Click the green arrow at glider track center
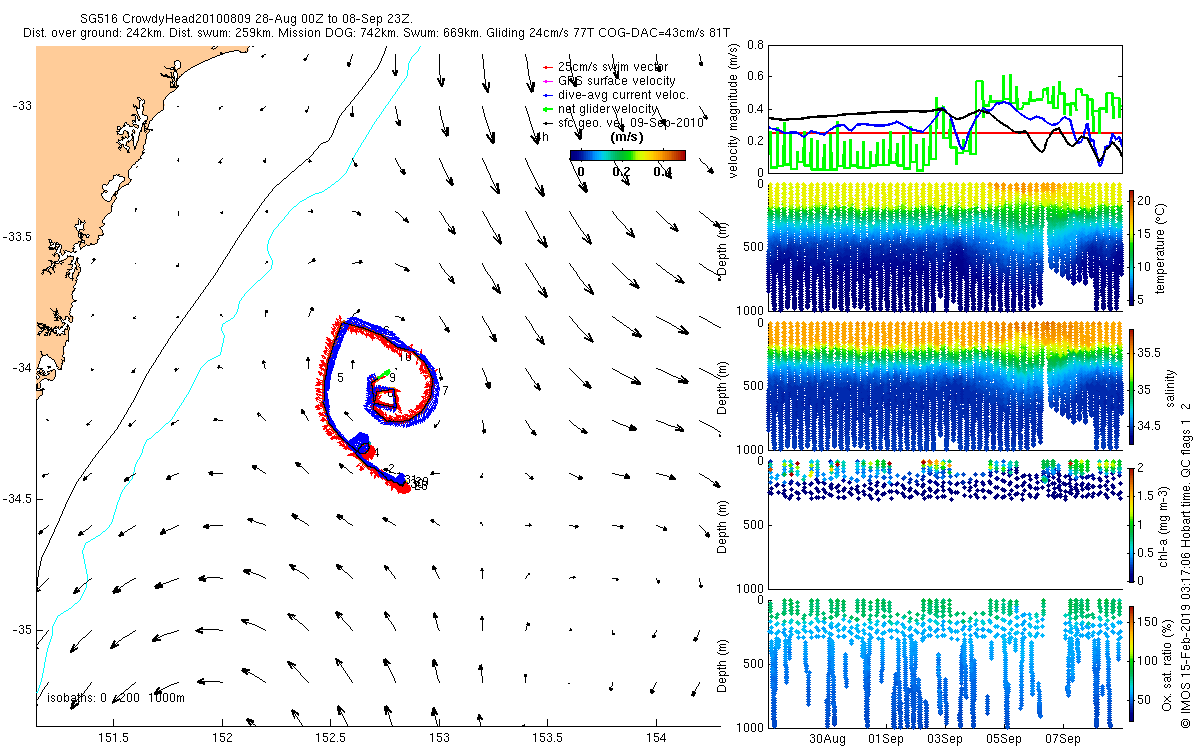Image resolution: width=1200 pixels, height=750 pixels. tap(382, 374)
